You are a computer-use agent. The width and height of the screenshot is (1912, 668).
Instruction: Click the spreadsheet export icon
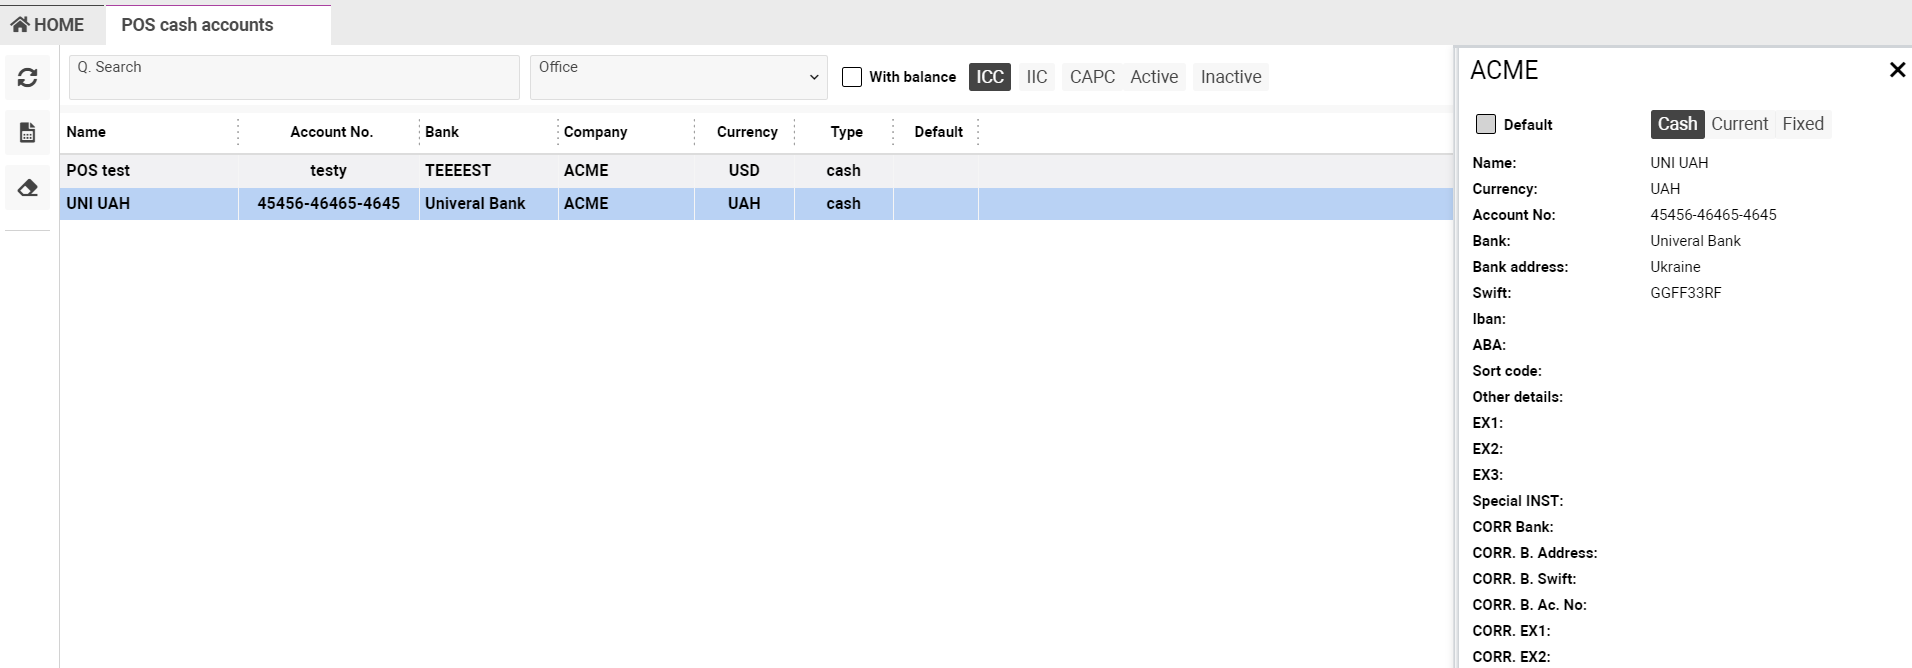coord(28,133)
